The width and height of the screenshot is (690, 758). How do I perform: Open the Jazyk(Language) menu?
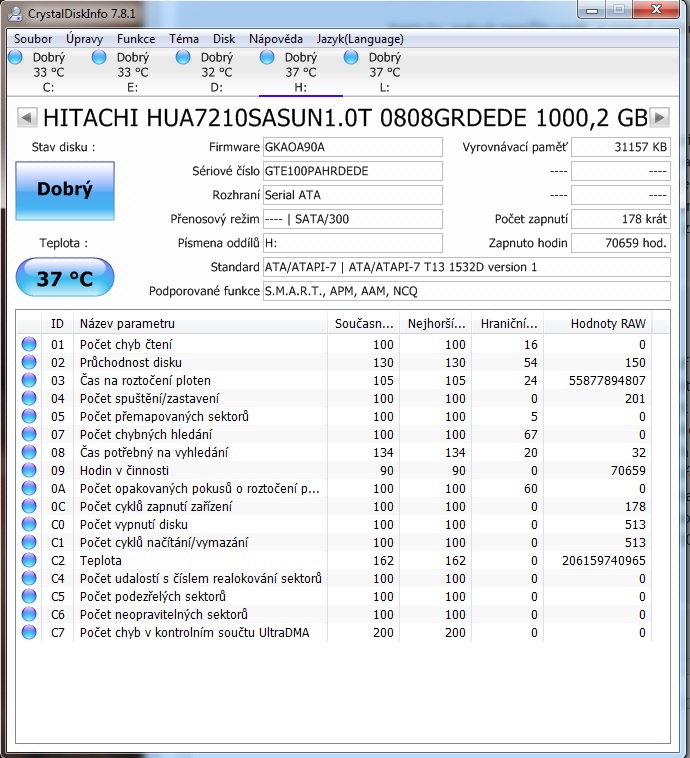point(360,39)
